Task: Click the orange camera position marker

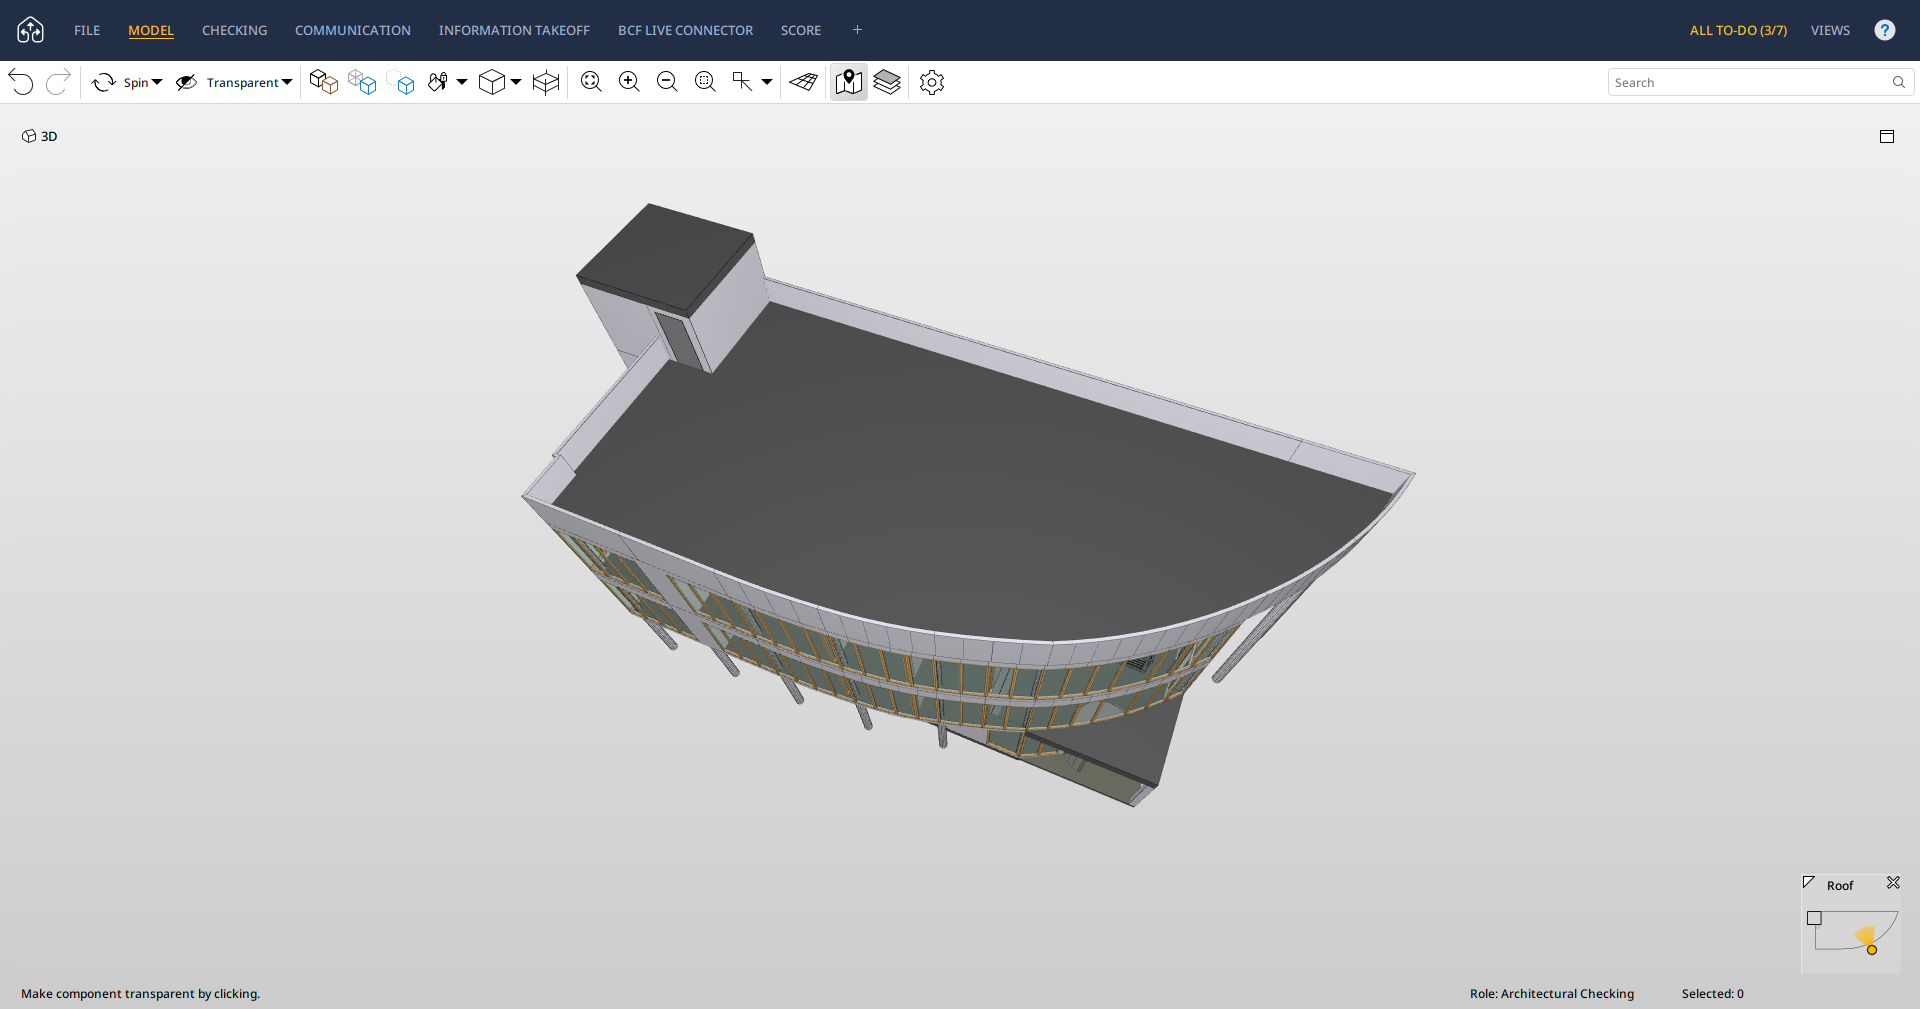Action: (1872, 950)
